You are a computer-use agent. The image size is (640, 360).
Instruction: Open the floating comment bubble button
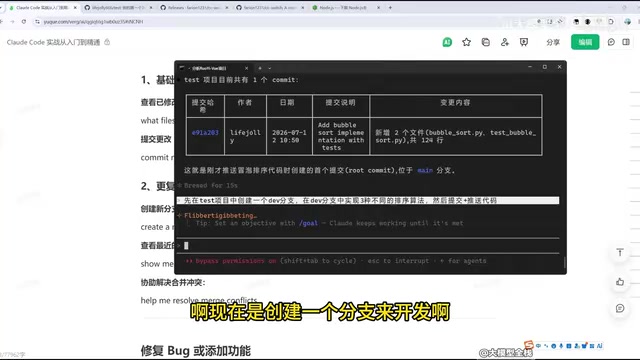pos(620,308)
